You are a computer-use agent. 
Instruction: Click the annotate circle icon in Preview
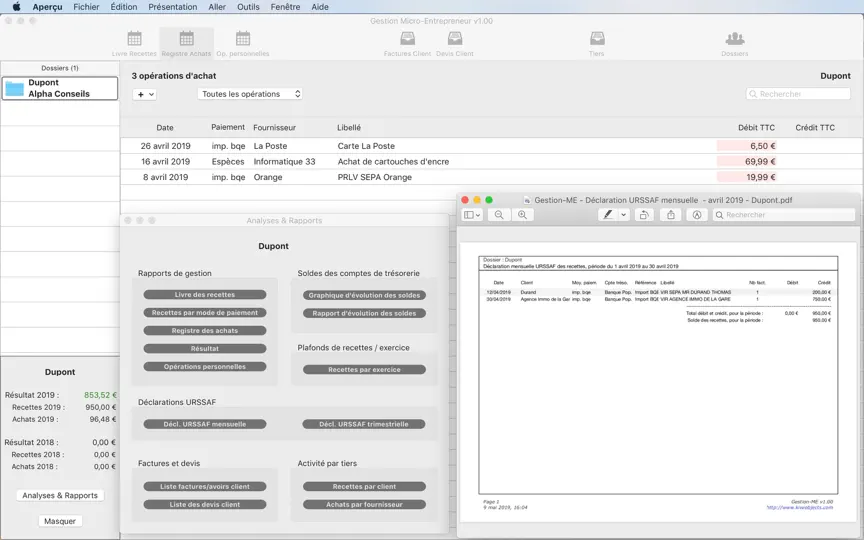click(697, 215)
